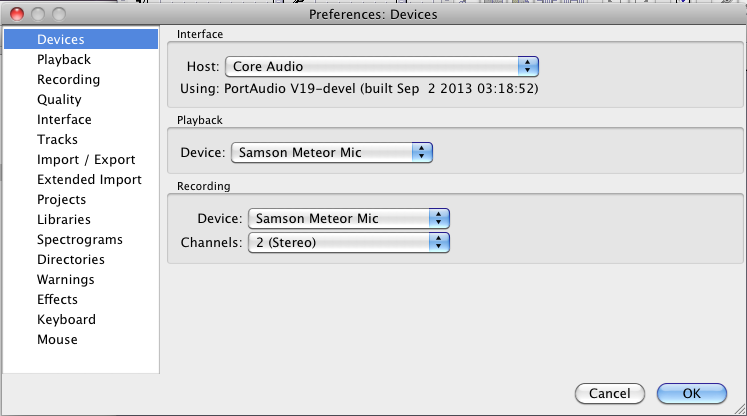Open the Host dropdown showing Core Audio
This screenshot has height=416, width=747.
[x=382, y=67]
